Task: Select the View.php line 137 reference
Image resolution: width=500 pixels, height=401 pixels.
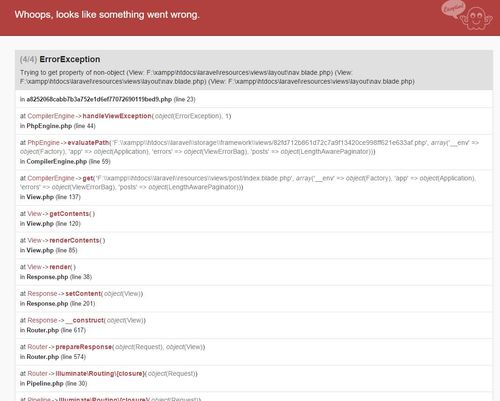Action: [50, 197]
